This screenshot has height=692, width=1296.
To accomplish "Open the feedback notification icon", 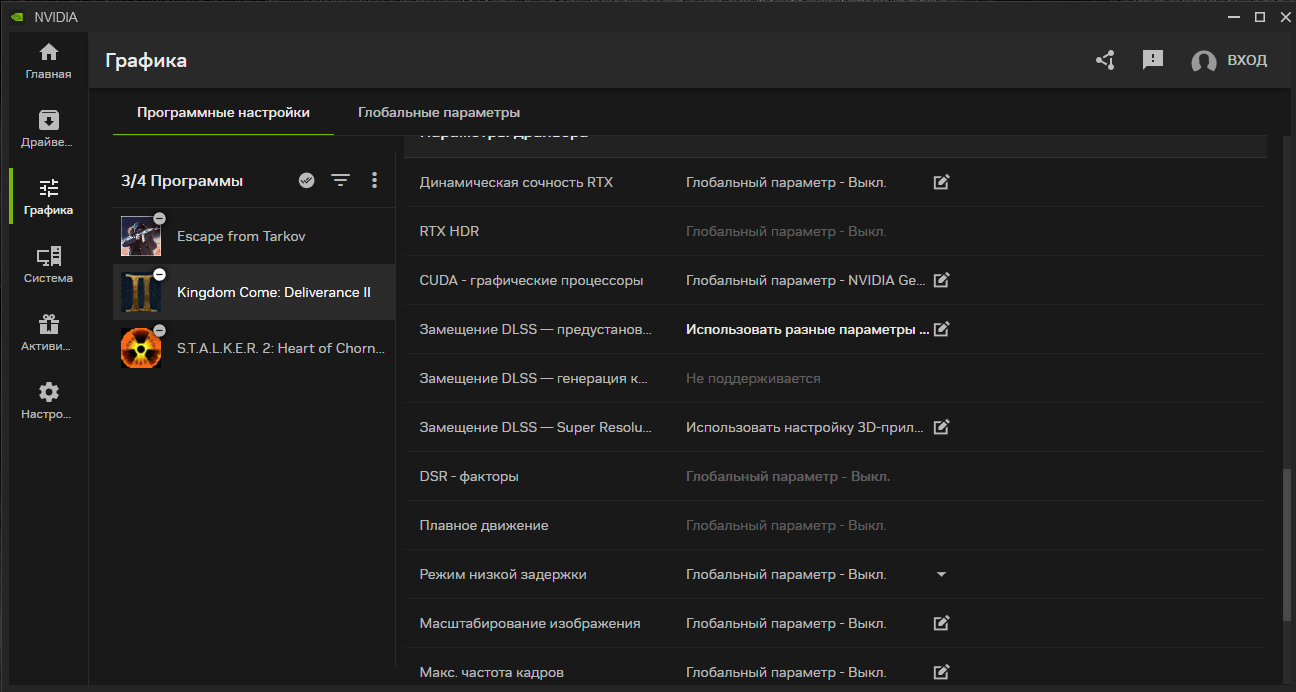I will pyautogui.click(x=1153, y=60).
